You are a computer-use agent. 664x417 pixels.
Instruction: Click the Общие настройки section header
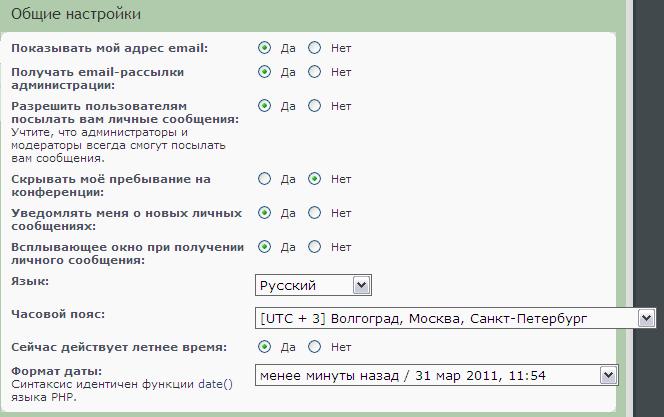[75, 14]
